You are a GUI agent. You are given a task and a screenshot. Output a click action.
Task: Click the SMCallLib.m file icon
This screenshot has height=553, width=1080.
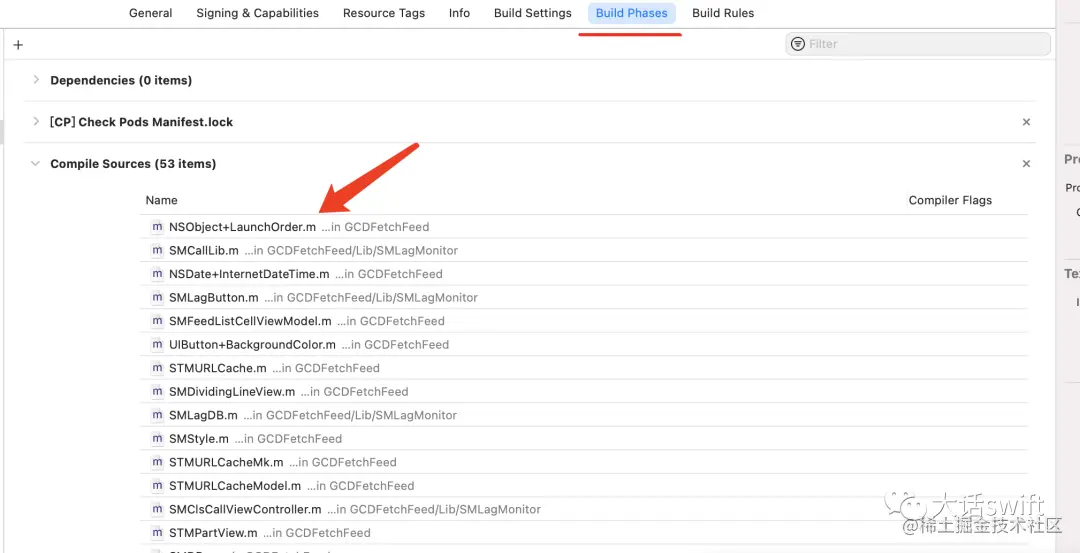(157, 251)
